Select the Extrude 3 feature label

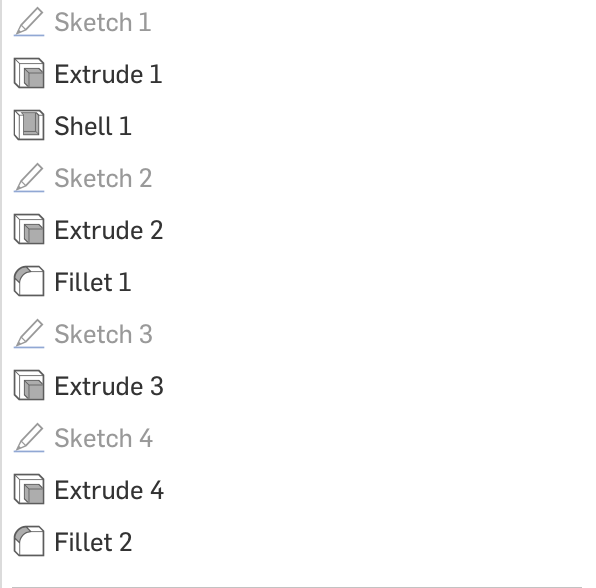(109, 386)
